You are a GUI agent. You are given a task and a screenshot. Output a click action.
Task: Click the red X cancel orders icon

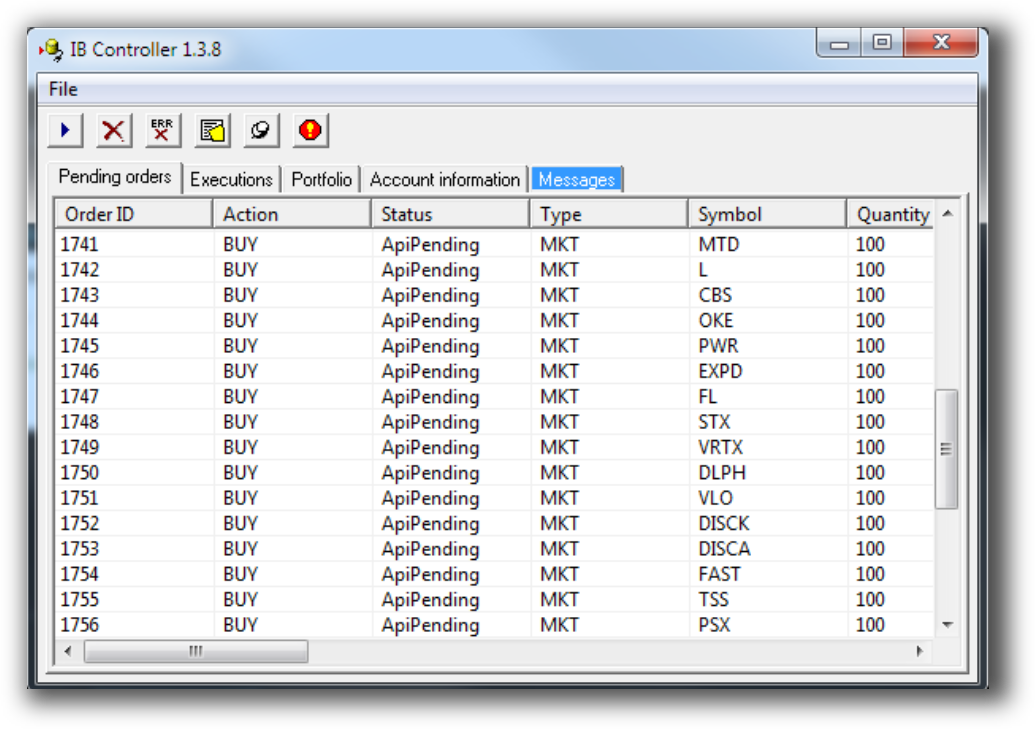coord(112,129)
